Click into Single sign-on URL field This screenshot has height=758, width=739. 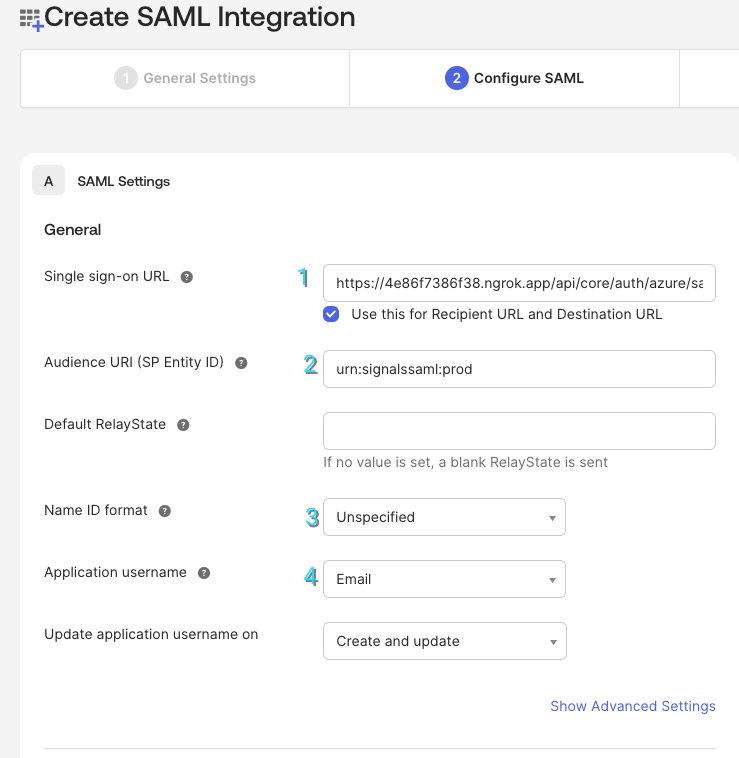coord(519,283)
